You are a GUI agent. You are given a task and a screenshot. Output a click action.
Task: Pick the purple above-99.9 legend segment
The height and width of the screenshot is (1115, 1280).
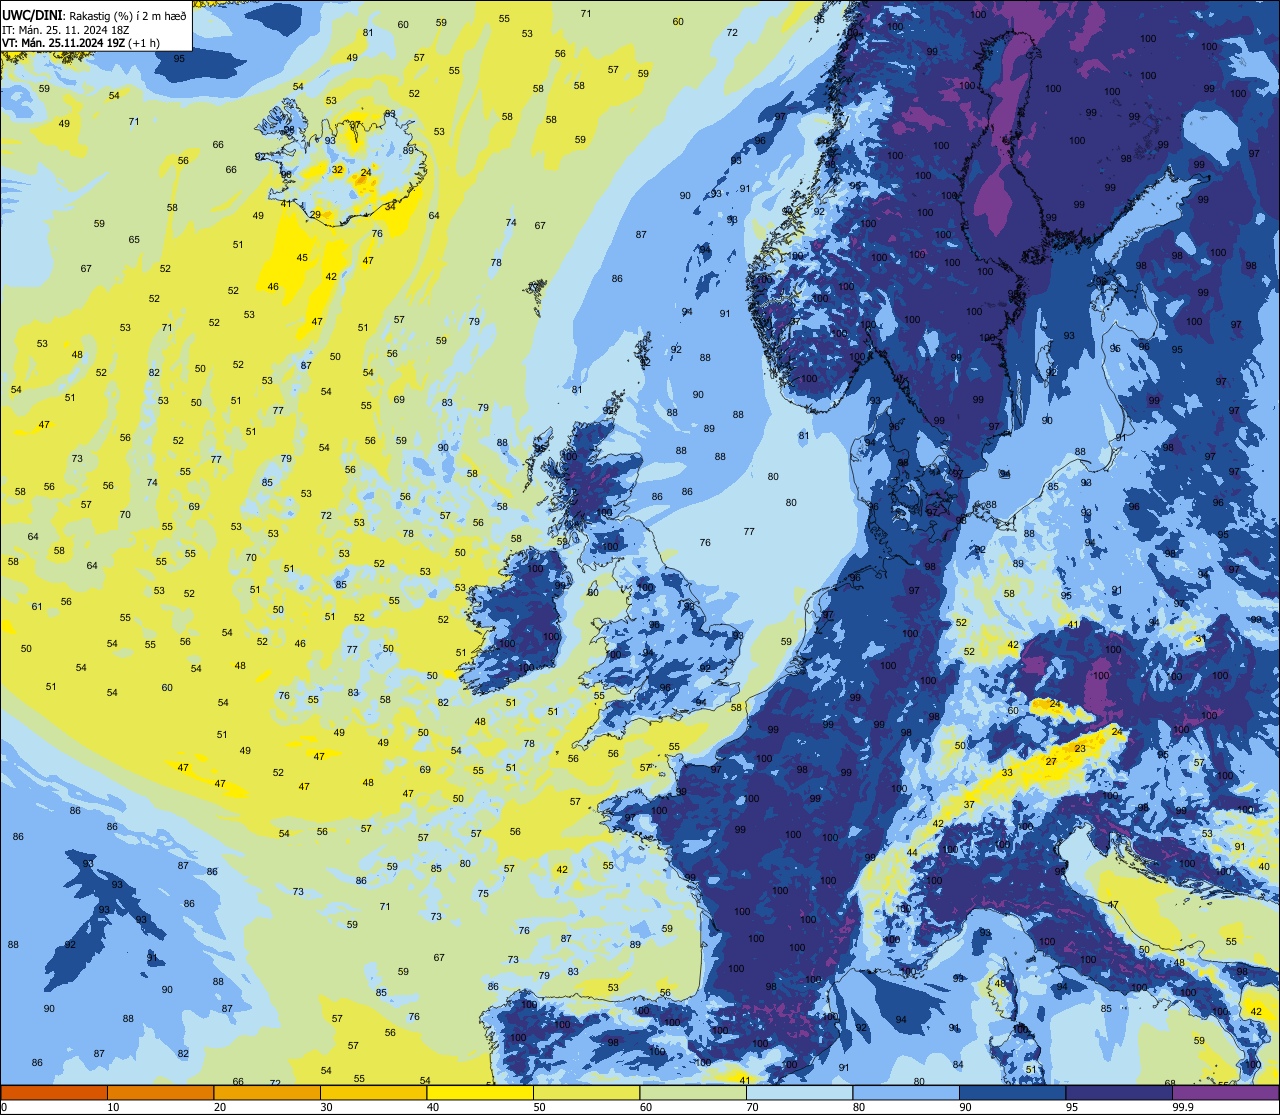click(1225, 1092)
